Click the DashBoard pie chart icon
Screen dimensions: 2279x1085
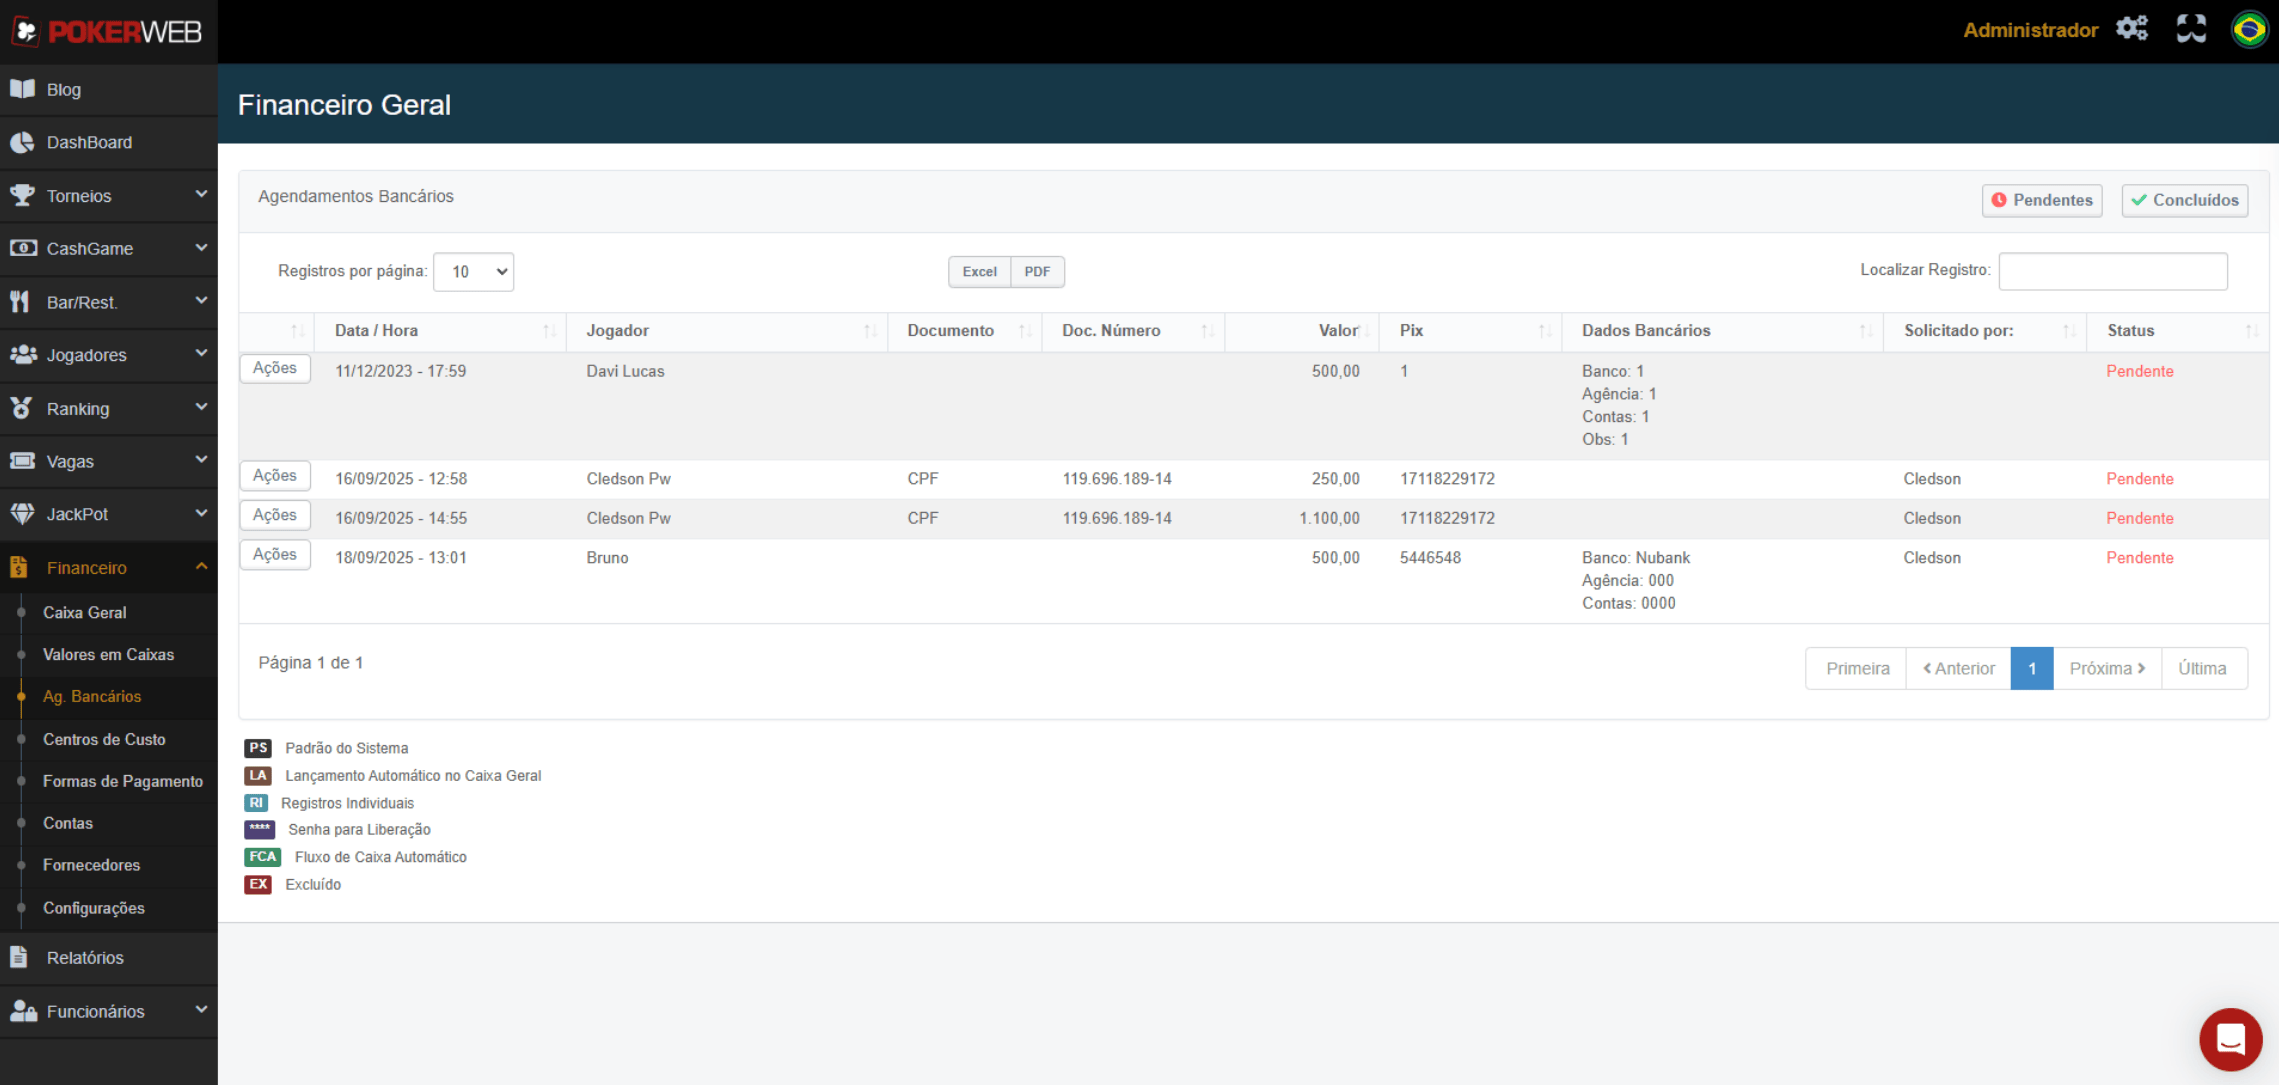click(x=22, y=142)
